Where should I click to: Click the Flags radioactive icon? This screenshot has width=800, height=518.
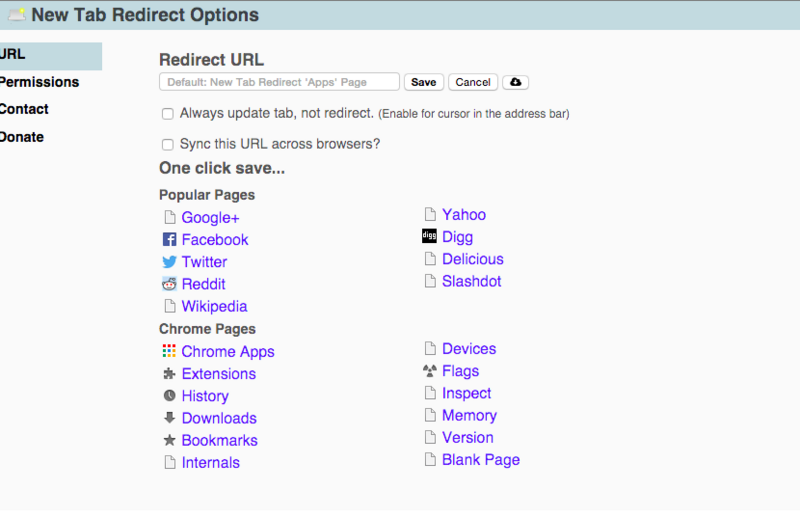(x=430, y=371)
